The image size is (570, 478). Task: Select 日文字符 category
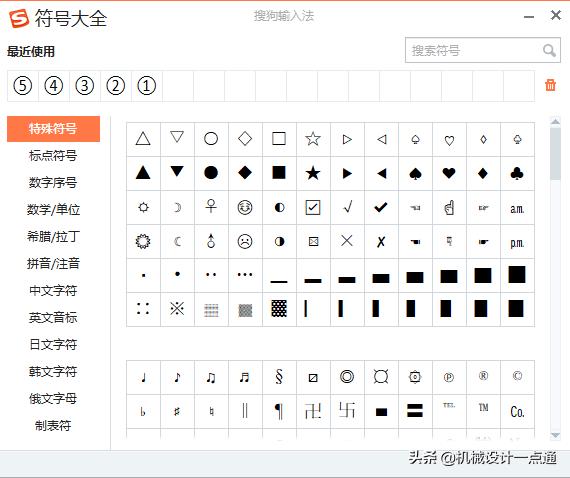point(53,344)
